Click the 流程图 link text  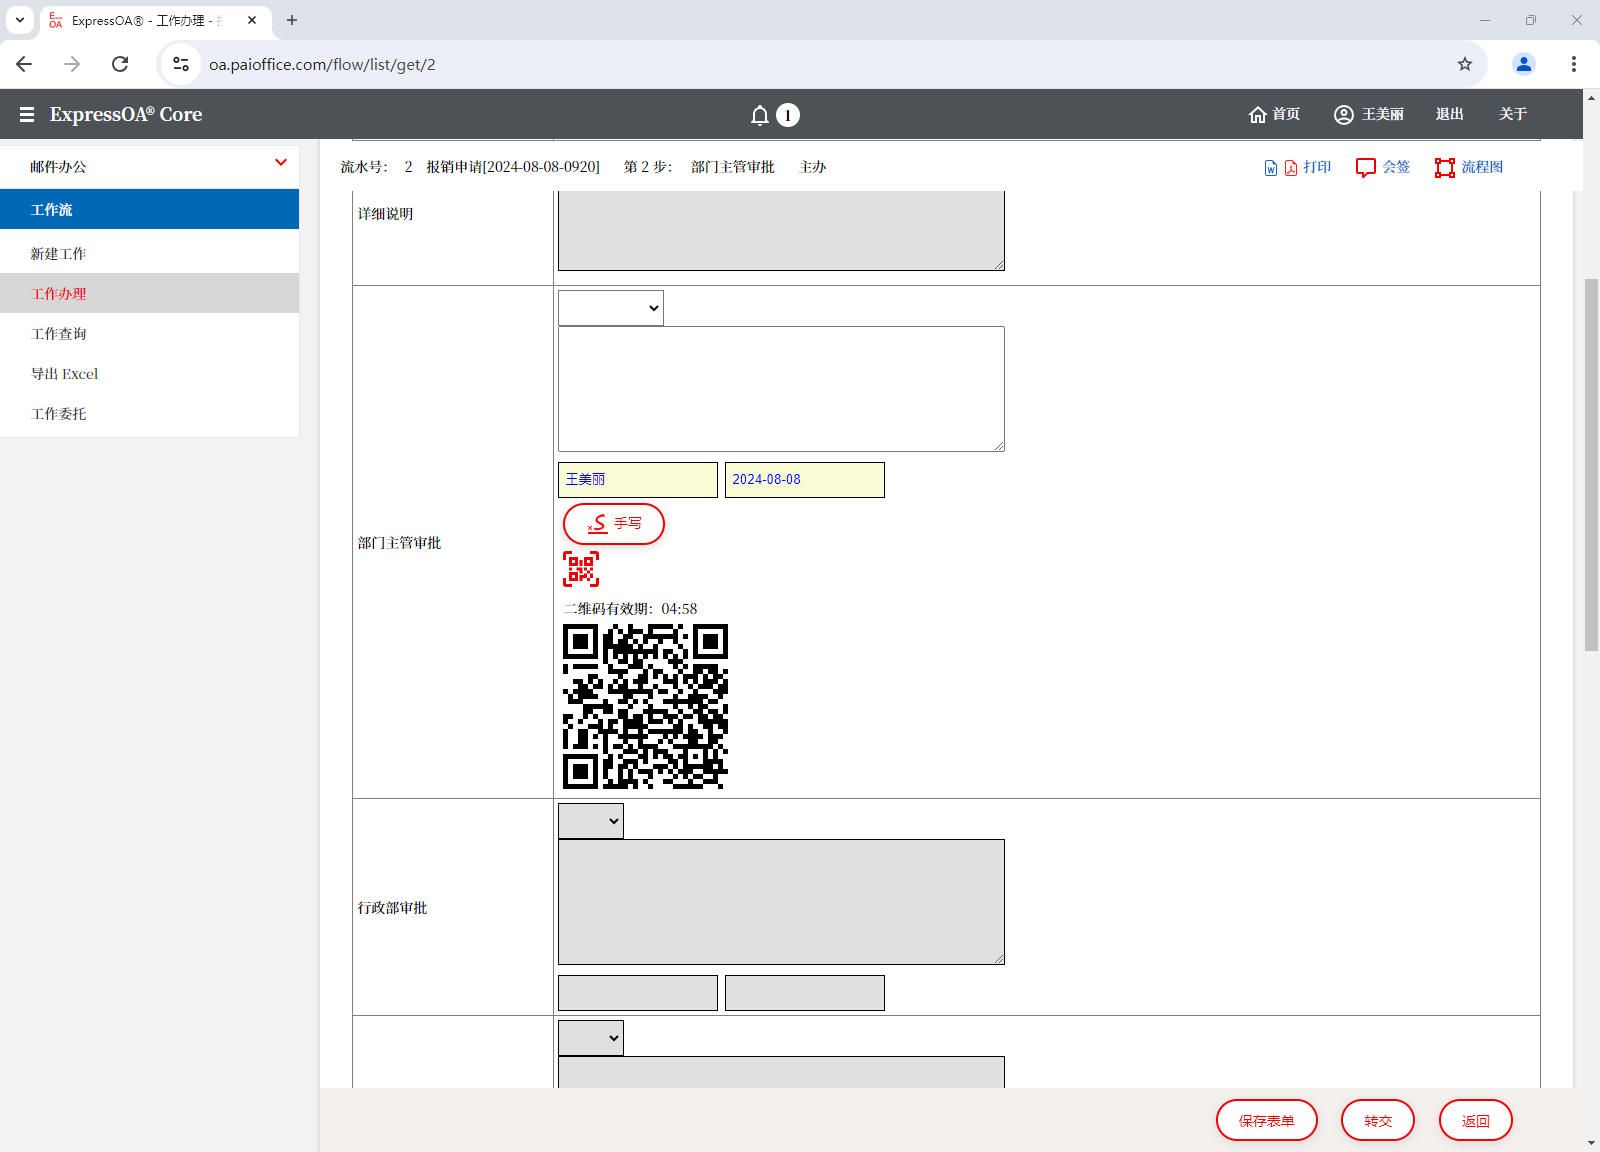pos(1482,167)
